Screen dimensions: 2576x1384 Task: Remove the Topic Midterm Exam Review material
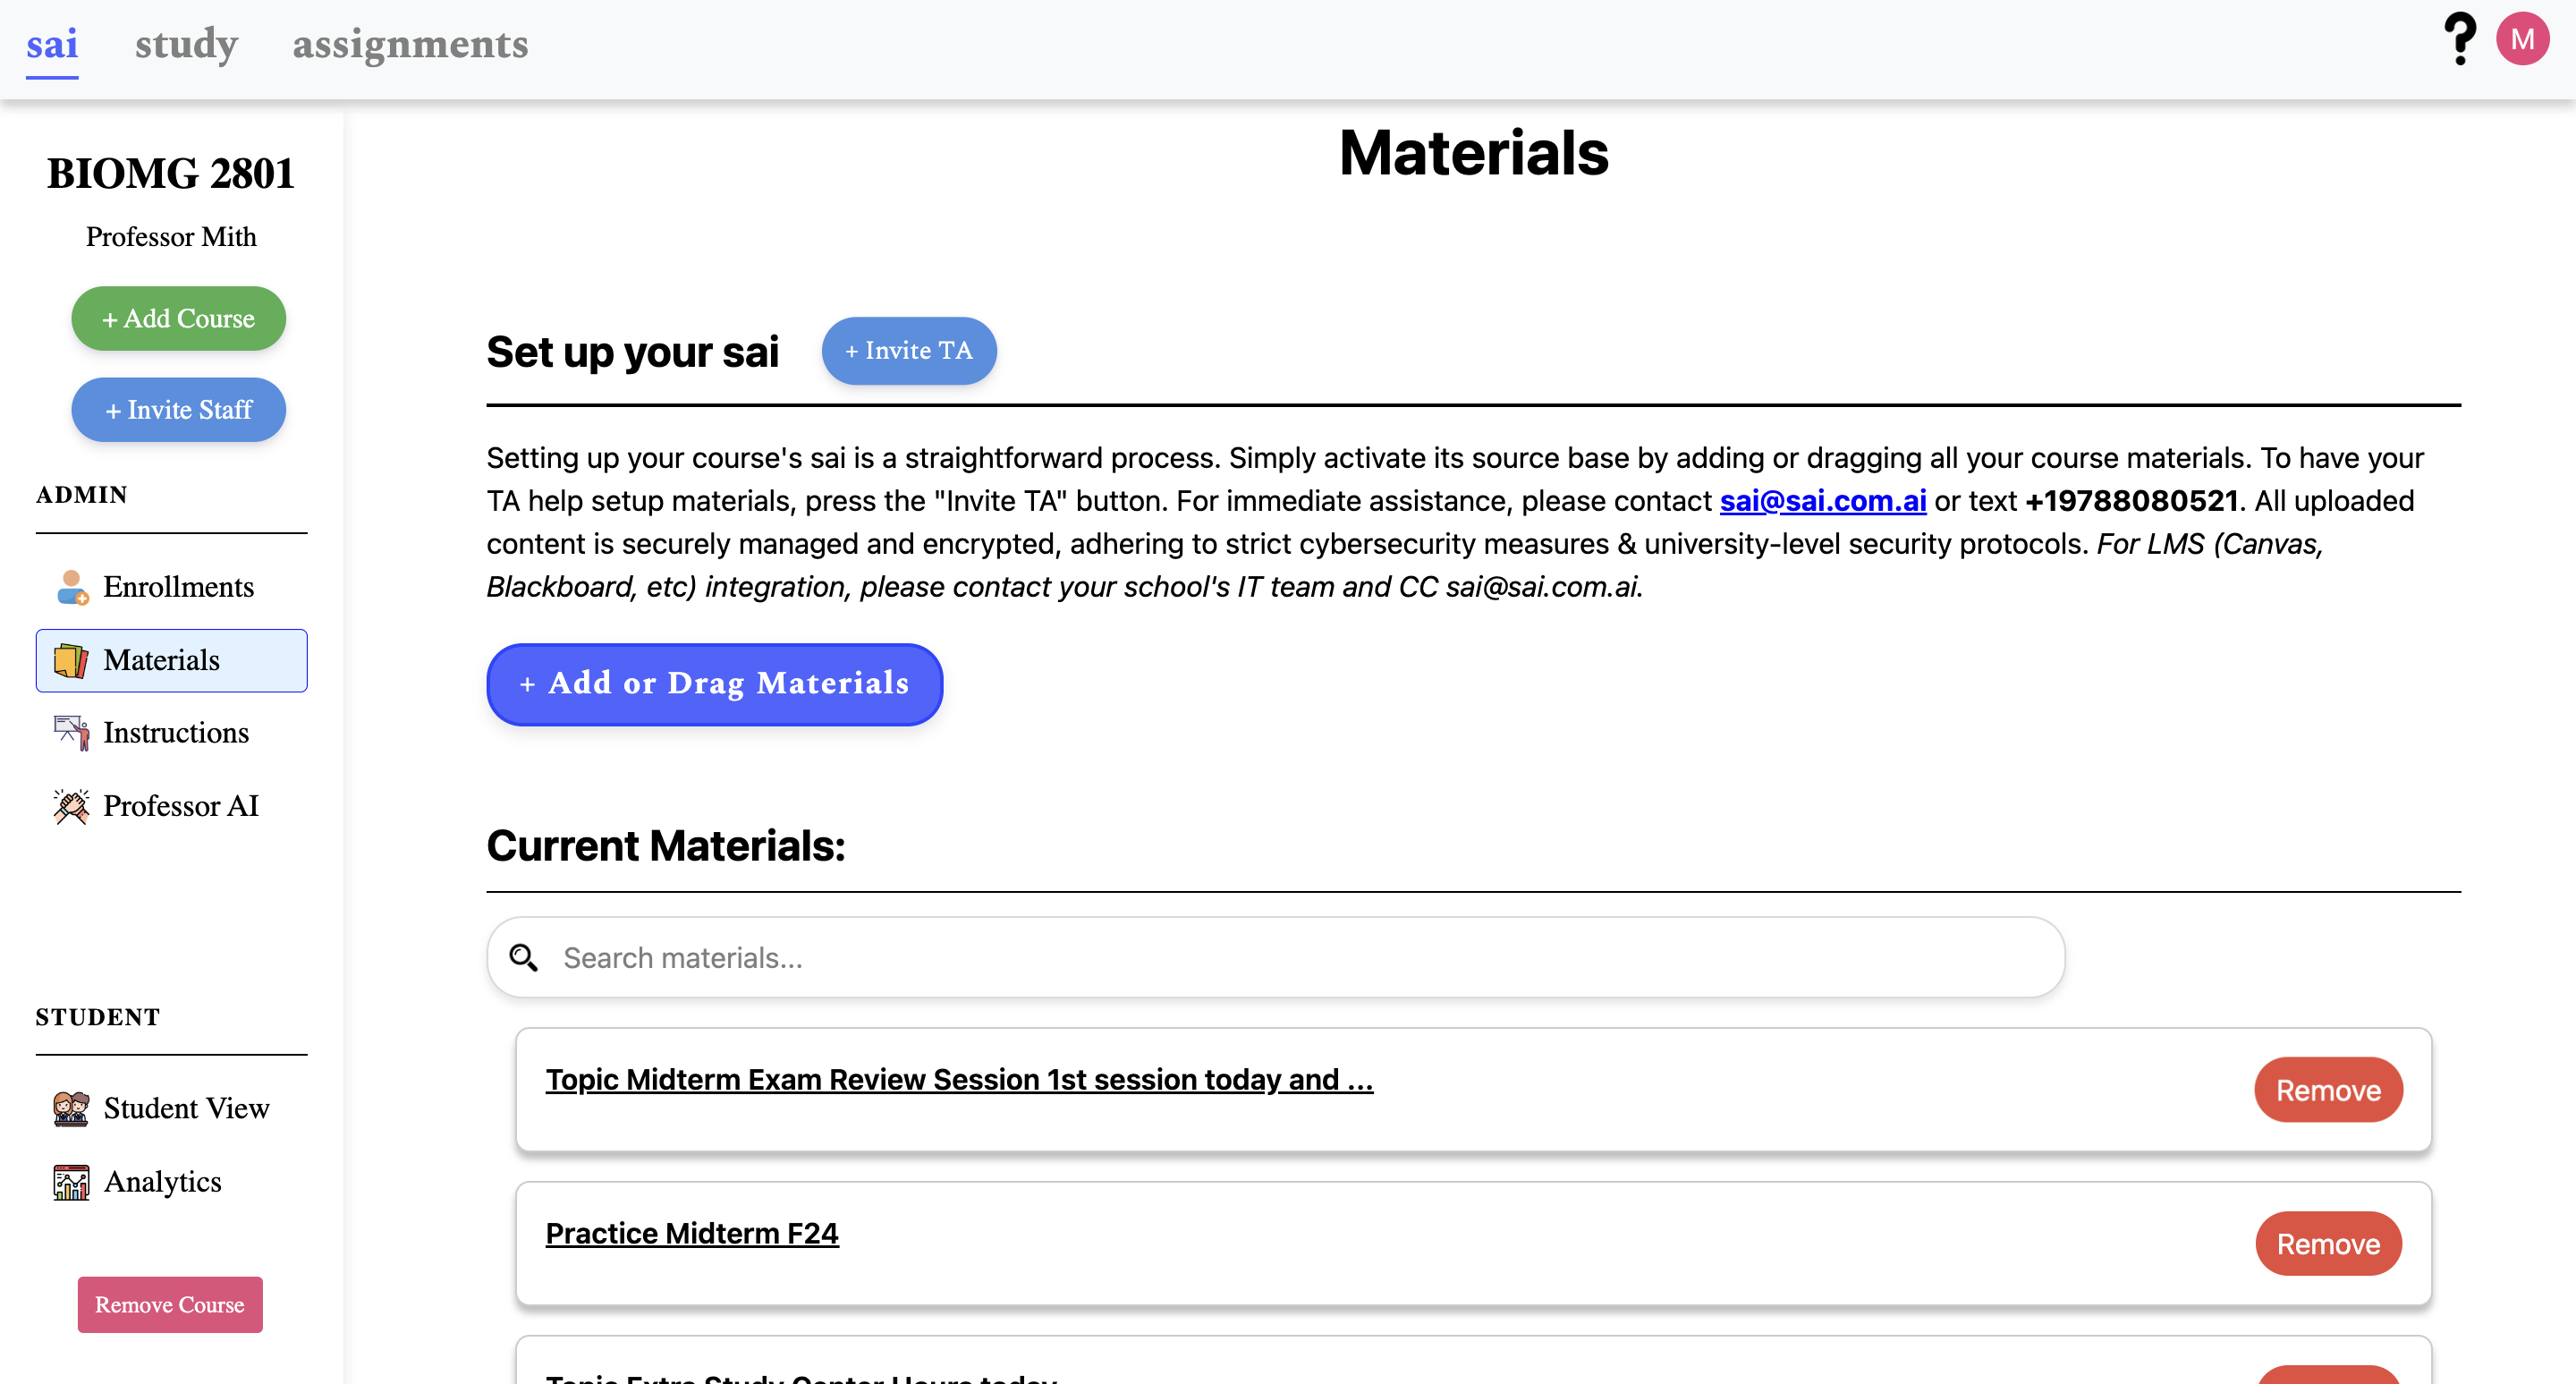2327,1090
